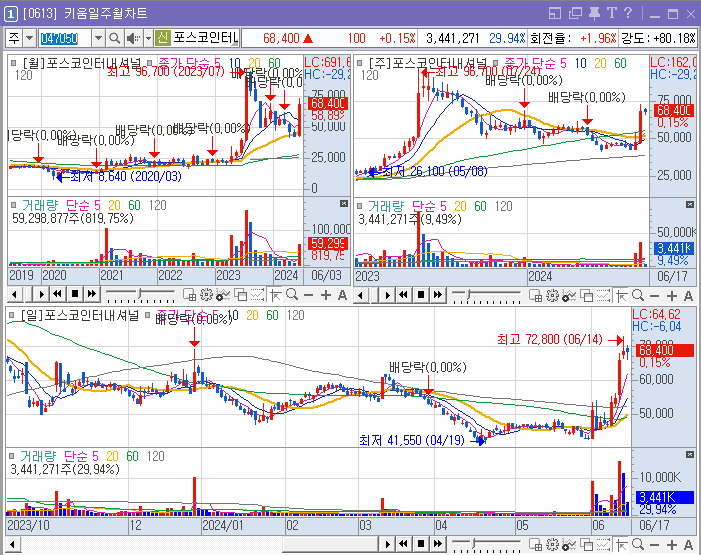Expand the dropdown beside the speaker icon
The height and width of the screenshot is (555, 701).
(148, 38)
